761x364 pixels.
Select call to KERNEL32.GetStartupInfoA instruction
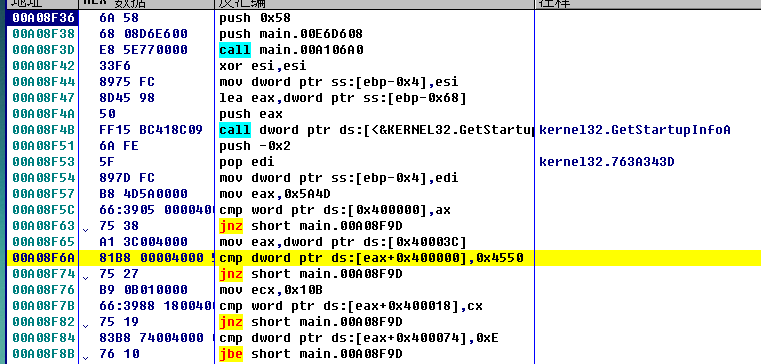click(x=376, y=131)
